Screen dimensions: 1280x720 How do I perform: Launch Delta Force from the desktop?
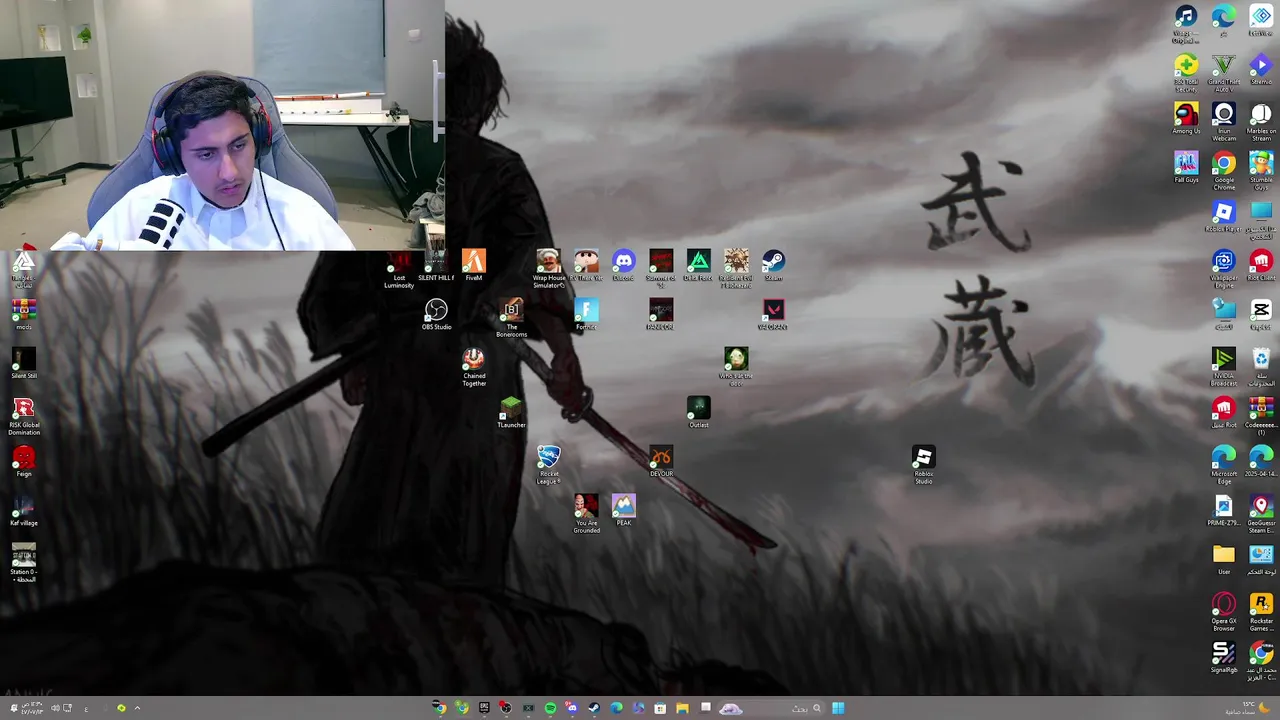pyautogui.click(x=698, y=265)
